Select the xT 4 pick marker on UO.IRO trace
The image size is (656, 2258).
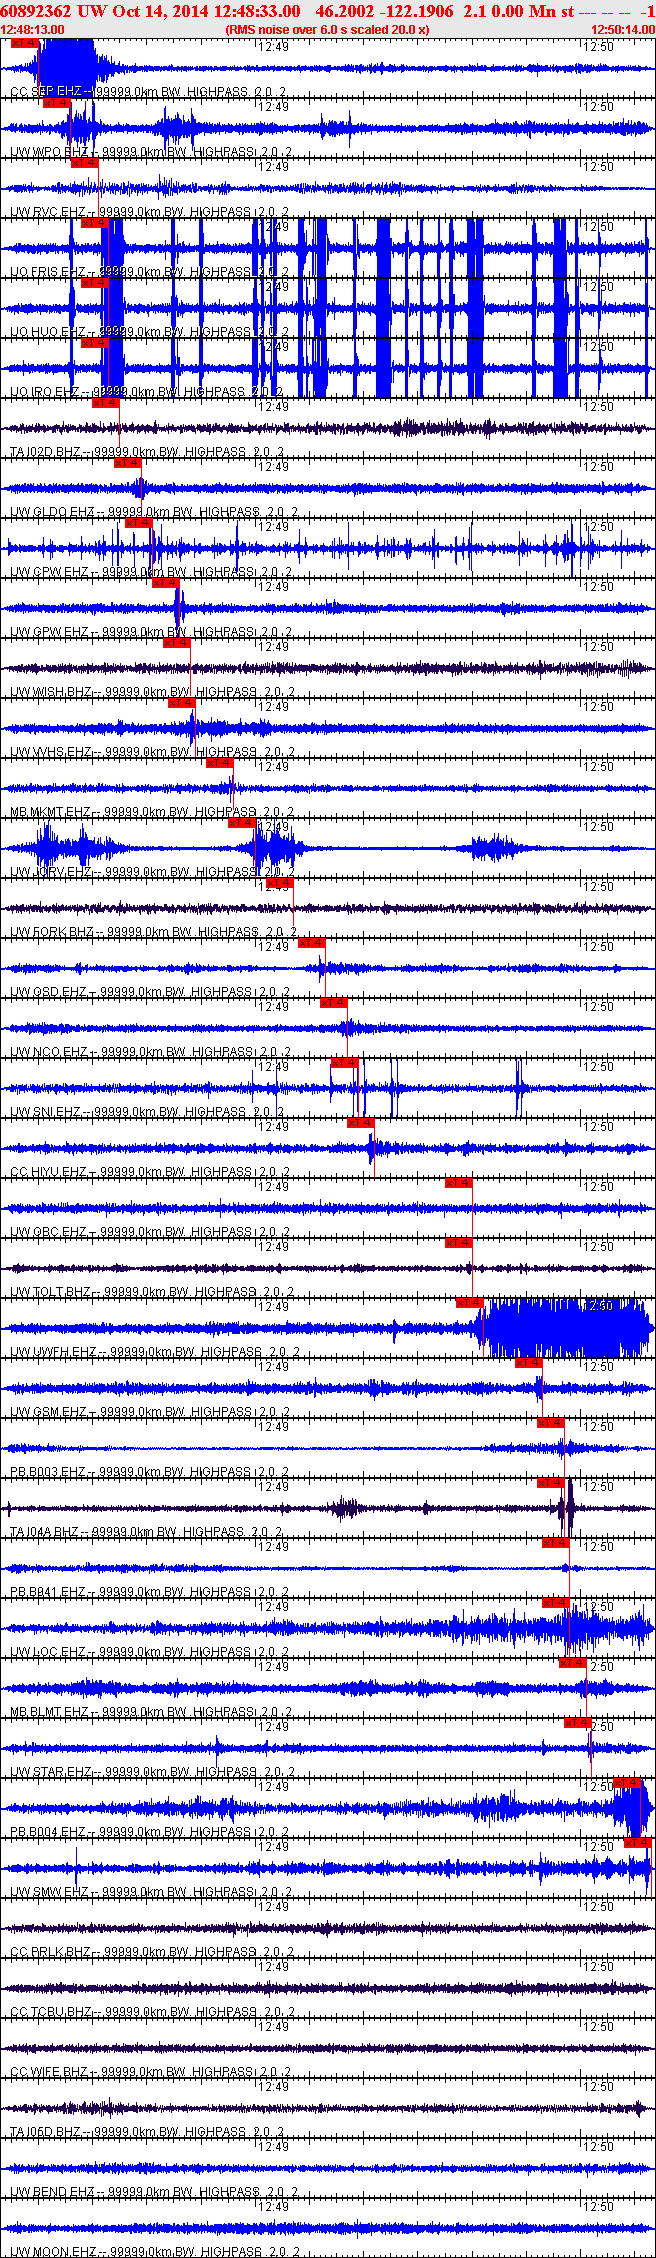coord(93,343)
